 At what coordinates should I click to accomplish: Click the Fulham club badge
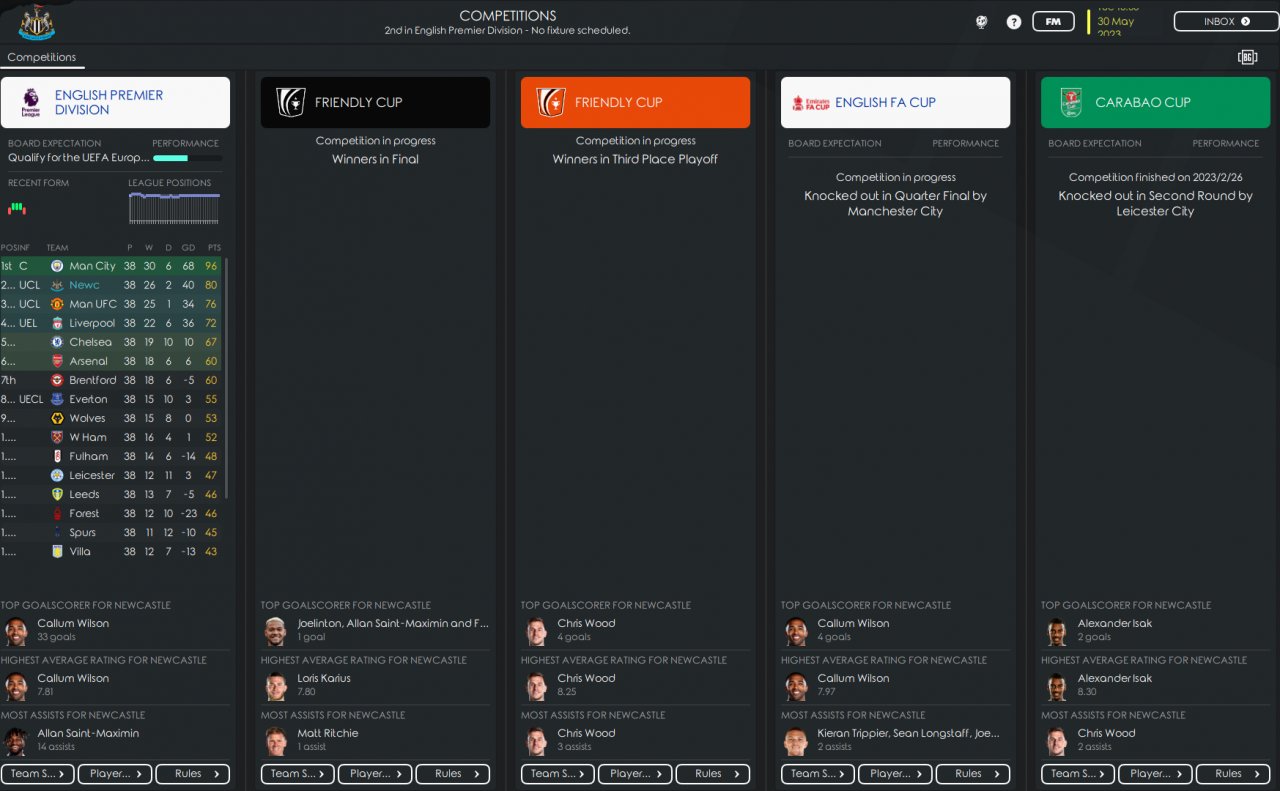[57, 456]
